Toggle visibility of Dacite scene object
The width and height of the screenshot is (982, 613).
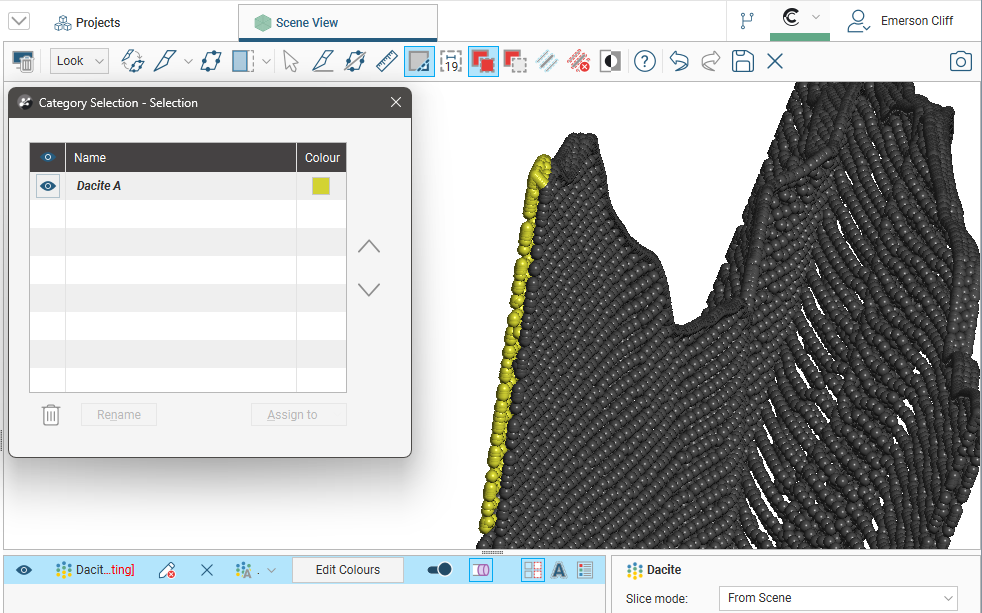click(x=24, y=570)
